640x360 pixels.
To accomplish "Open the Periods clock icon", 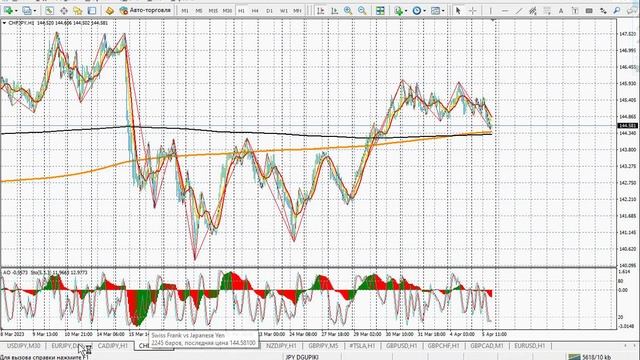I will (x=417, y=11).
